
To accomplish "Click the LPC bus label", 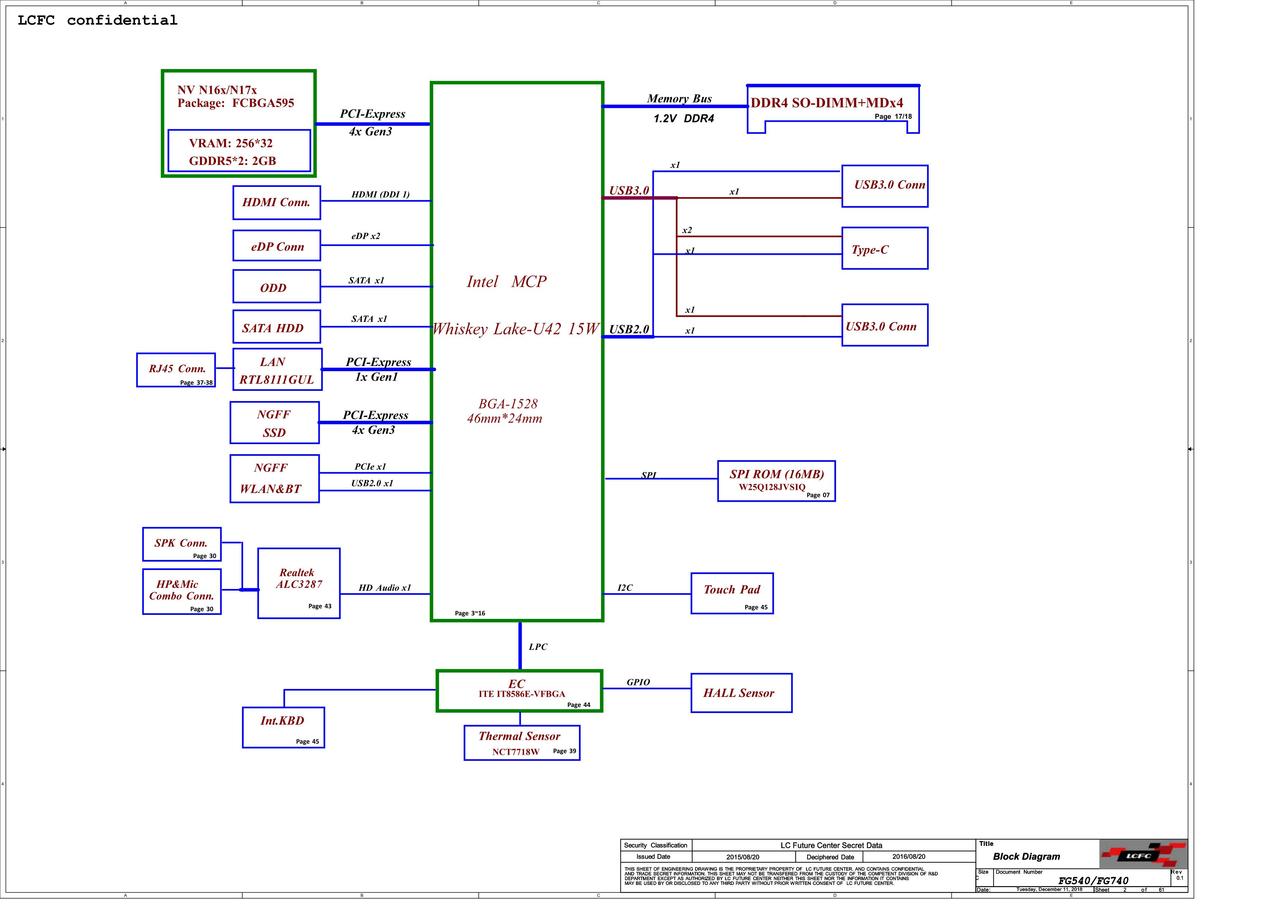I will click(x=538, y=647).
